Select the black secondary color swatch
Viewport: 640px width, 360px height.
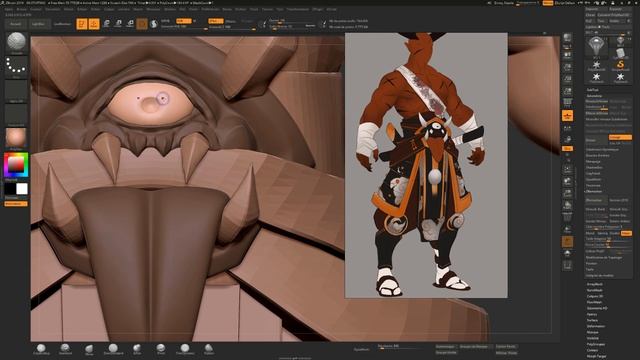pos(10,189)
